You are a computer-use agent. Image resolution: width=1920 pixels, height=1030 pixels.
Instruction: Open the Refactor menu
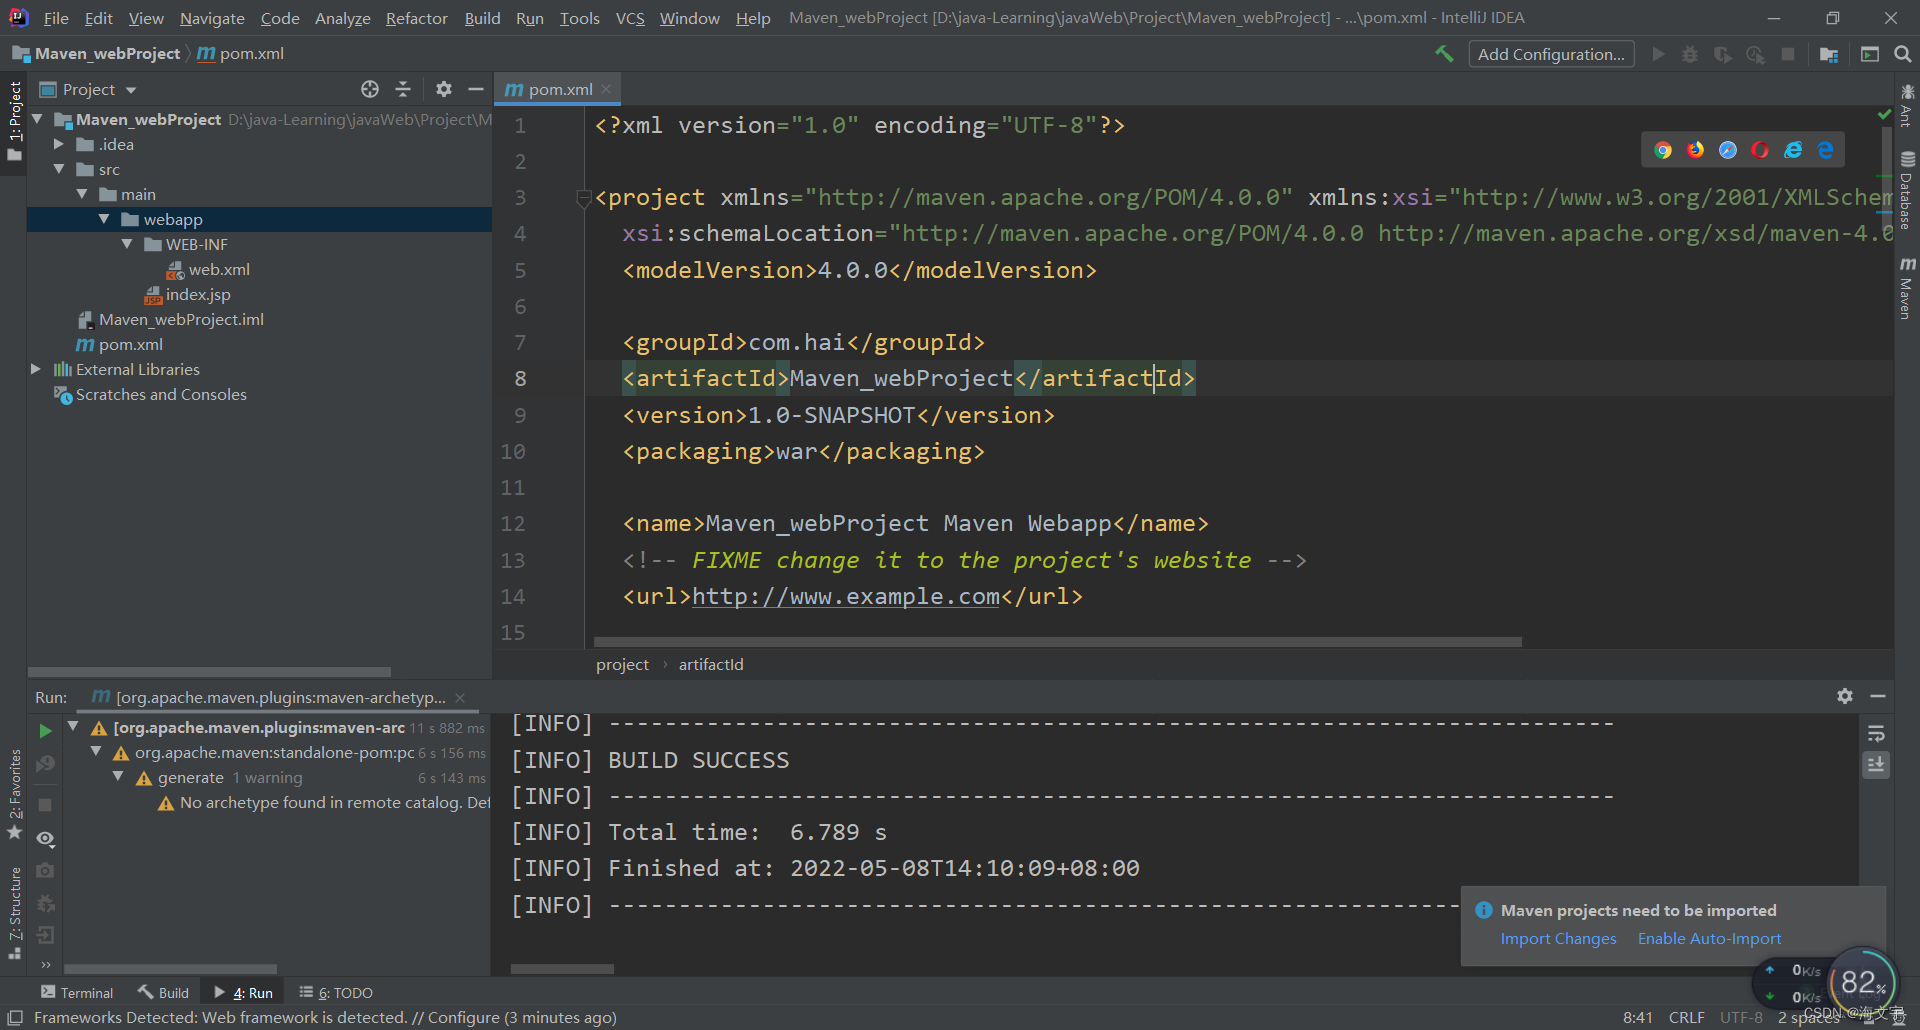point(416,18)
